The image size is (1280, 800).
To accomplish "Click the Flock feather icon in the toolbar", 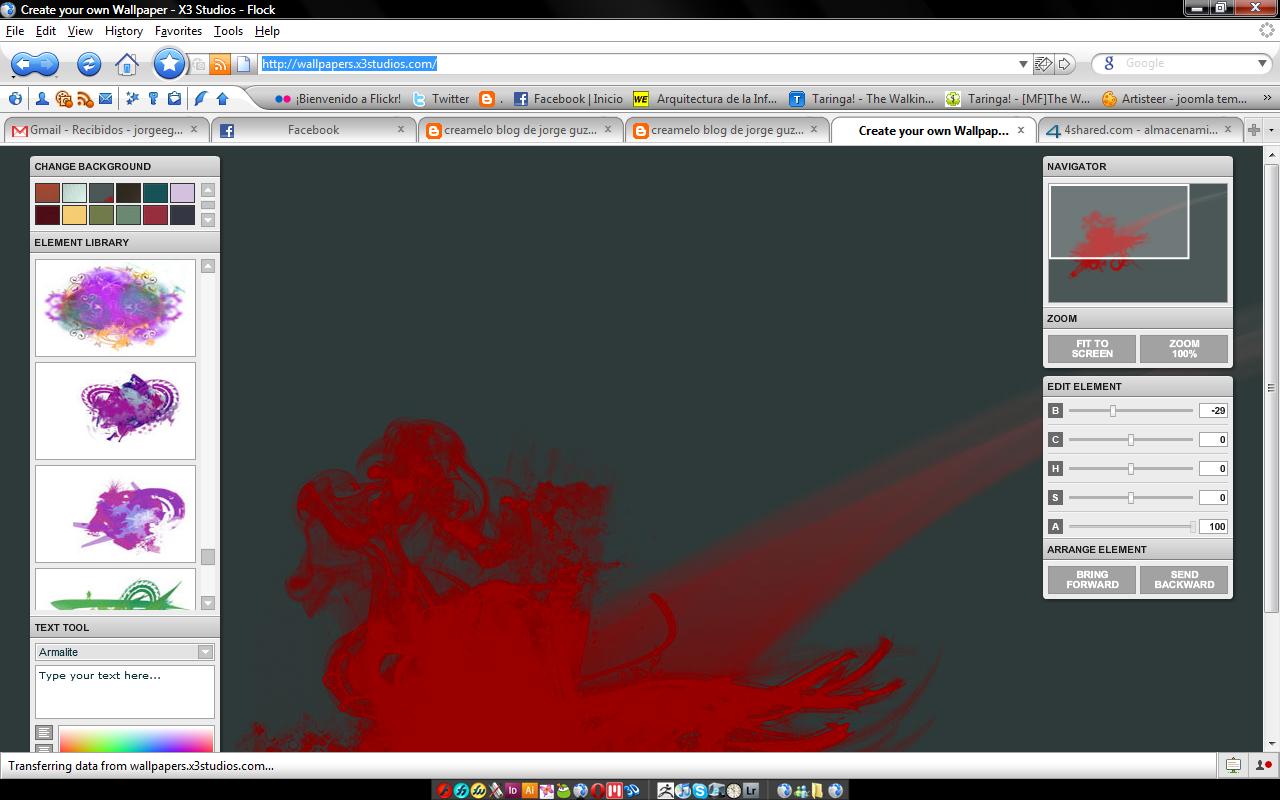I will pos(199,97).
